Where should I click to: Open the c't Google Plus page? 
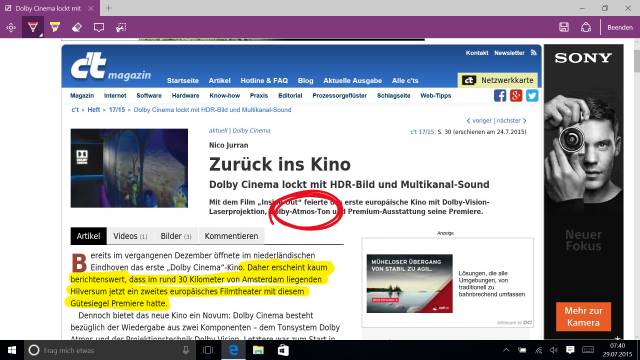point(516,96)
